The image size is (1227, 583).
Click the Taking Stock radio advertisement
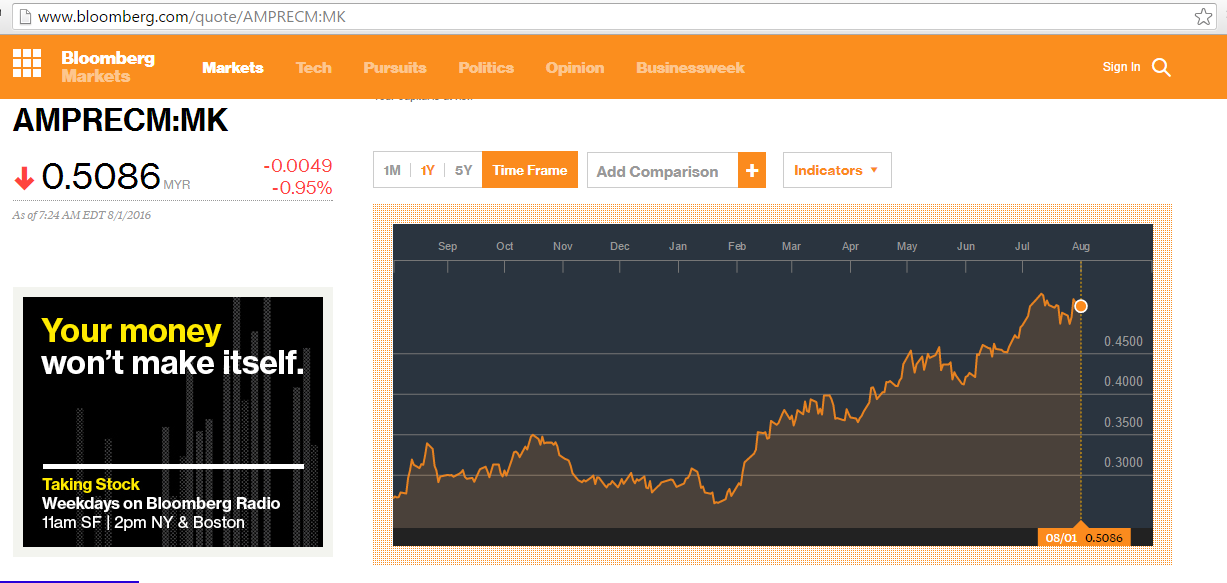(173, 422)
